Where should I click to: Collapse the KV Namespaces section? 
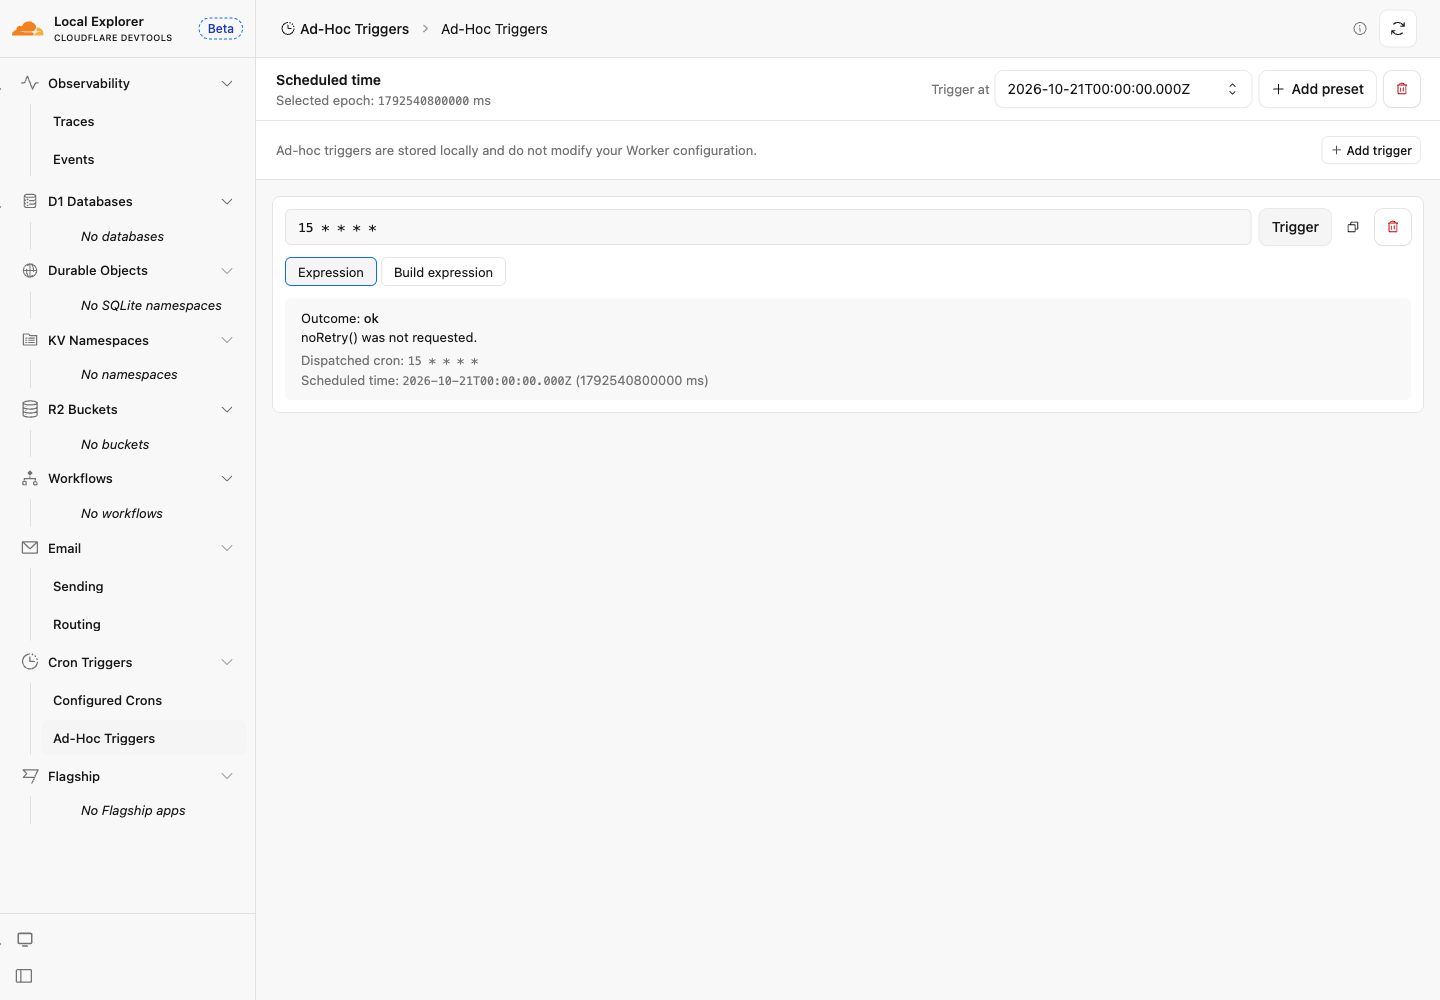(x=227, y=340)
